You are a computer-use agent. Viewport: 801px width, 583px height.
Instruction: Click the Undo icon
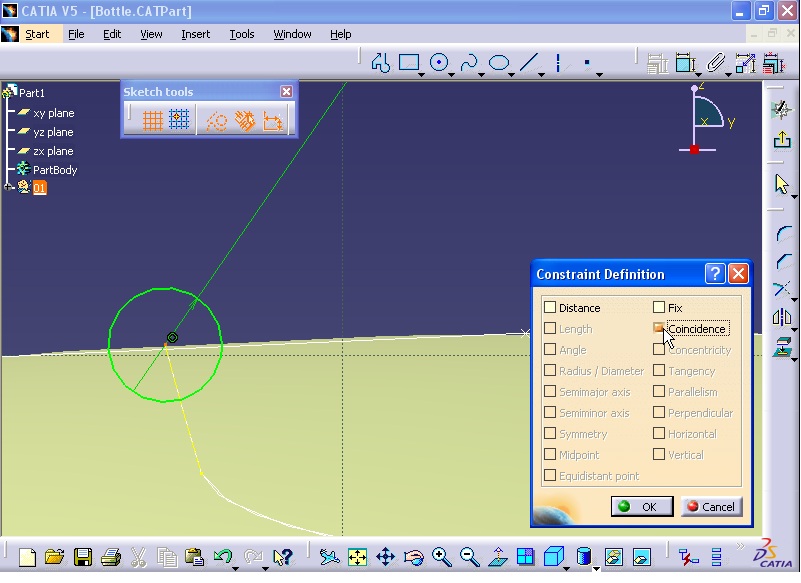coord(223,556)
